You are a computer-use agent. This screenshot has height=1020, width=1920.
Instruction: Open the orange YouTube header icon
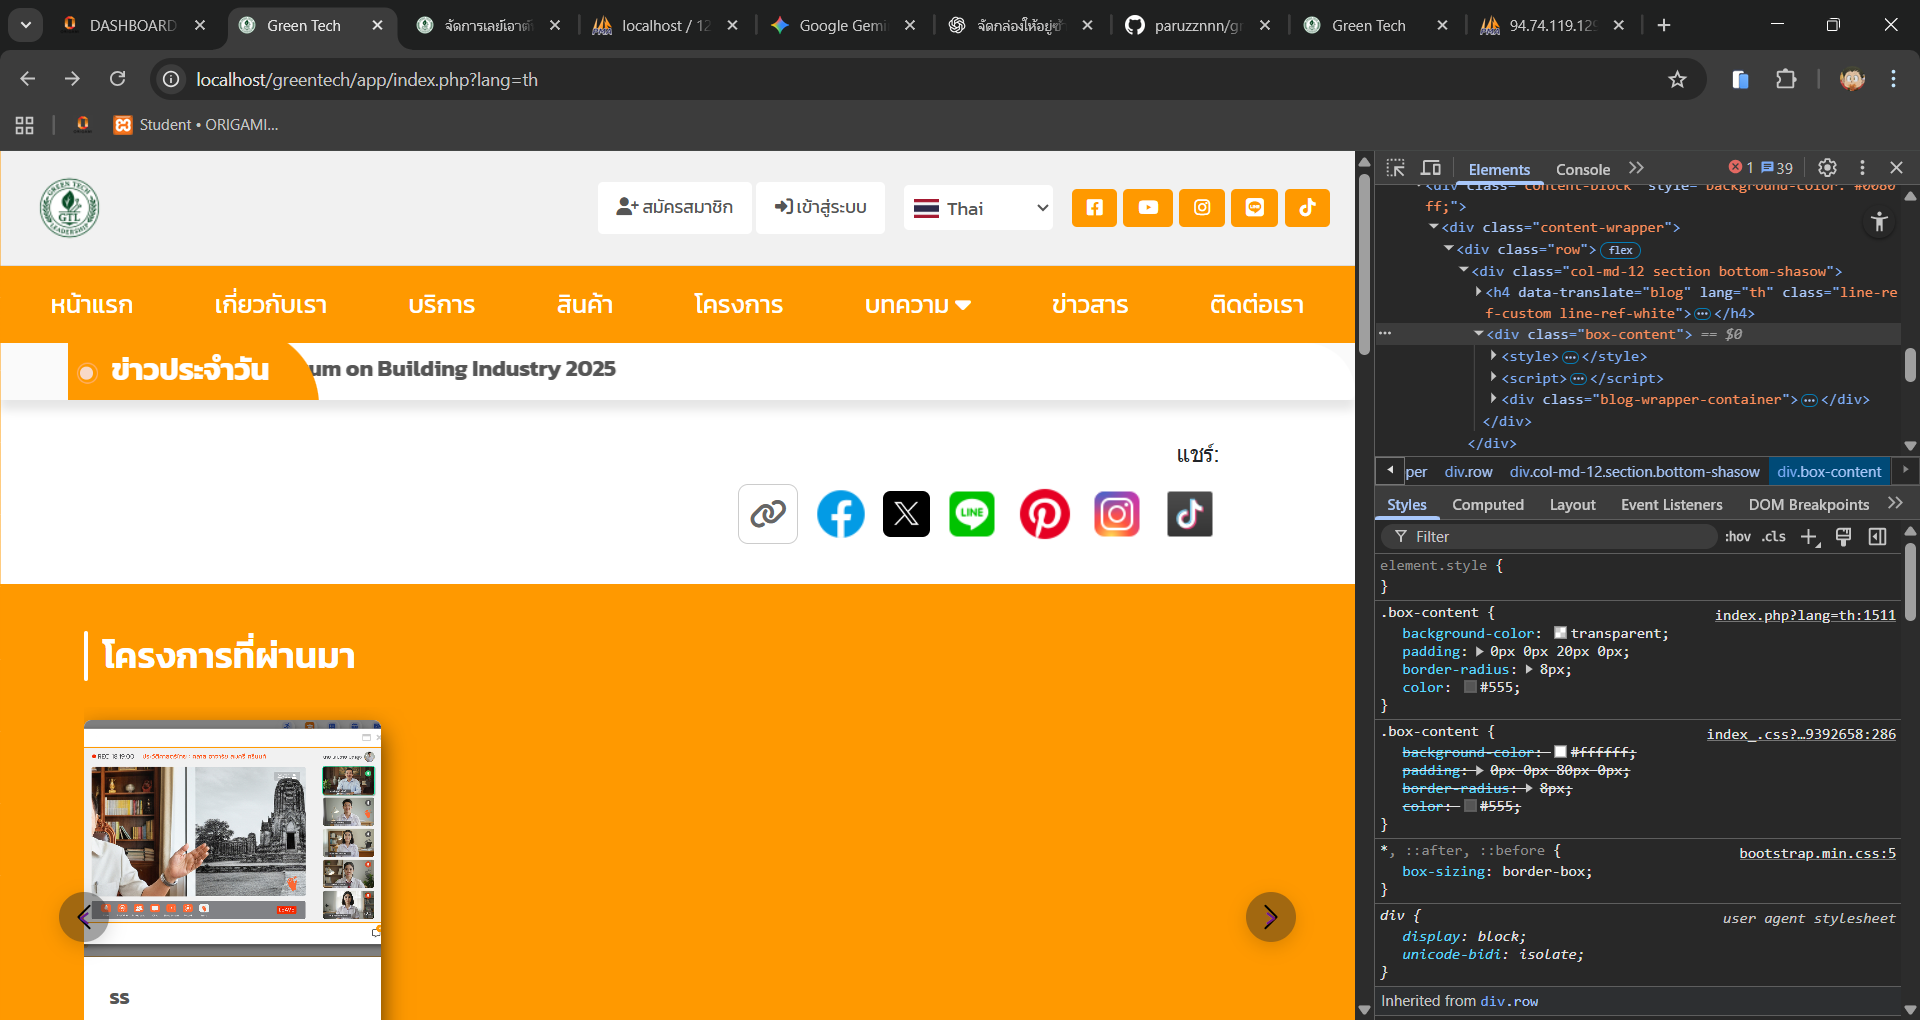[1148, 208]
